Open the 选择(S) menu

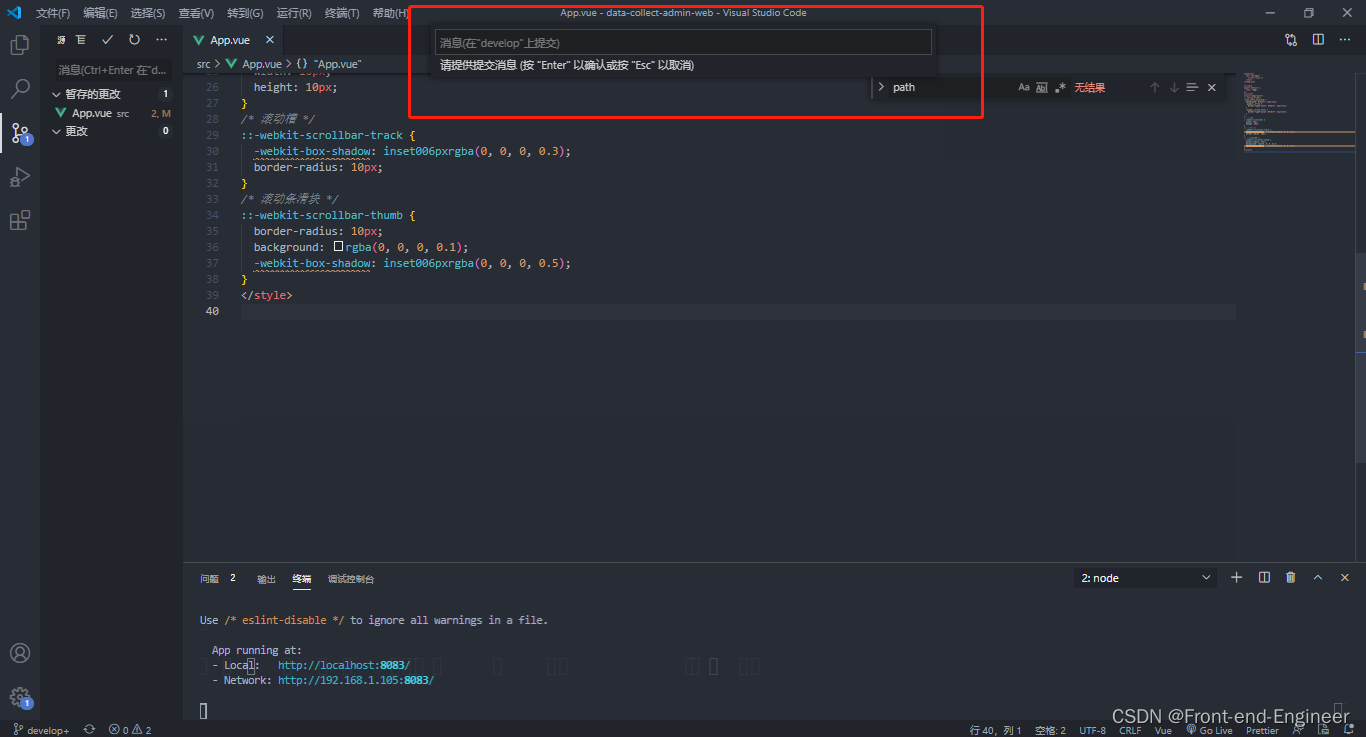coord(148,13)
